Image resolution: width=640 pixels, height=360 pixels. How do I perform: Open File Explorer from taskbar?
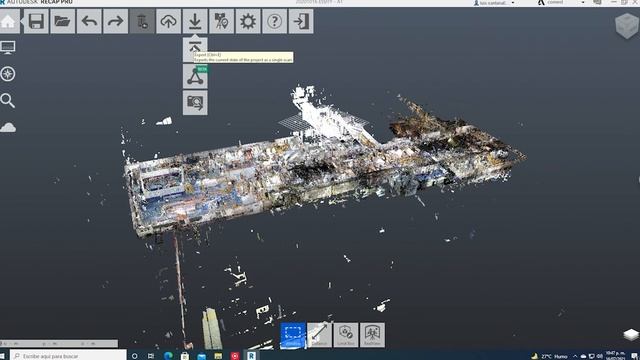pos(218,356)
